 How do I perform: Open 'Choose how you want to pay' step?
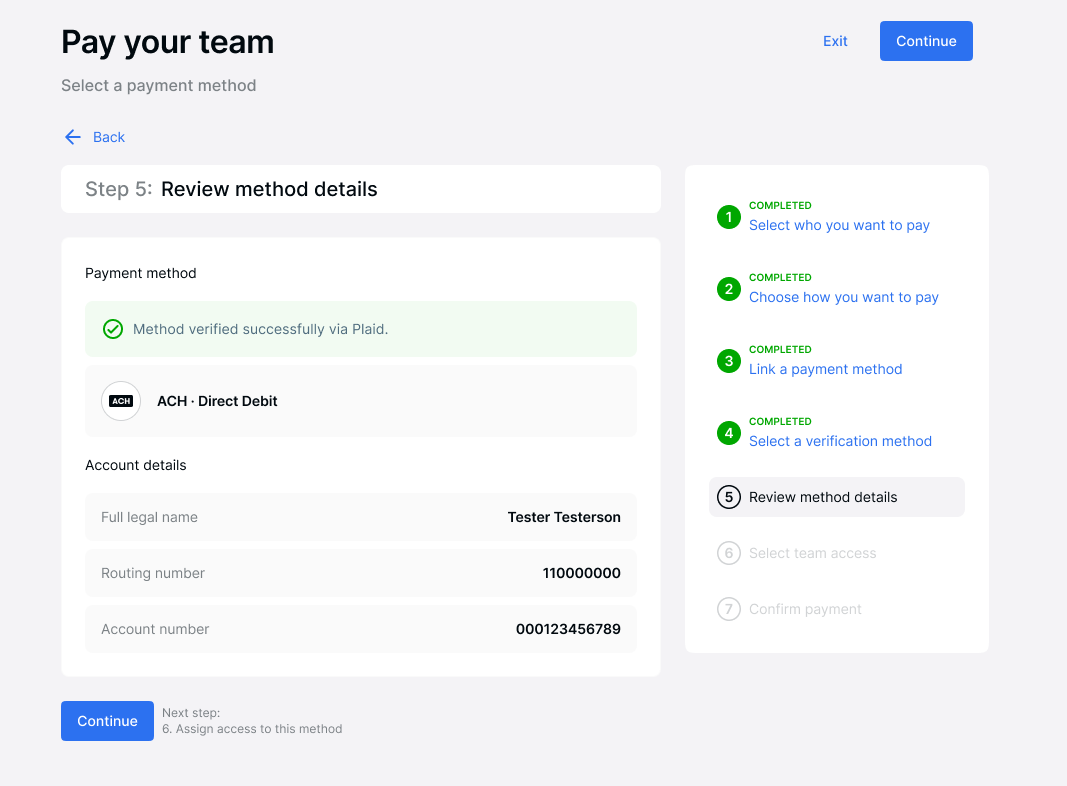pyautogui.click(x=844, y=297)
